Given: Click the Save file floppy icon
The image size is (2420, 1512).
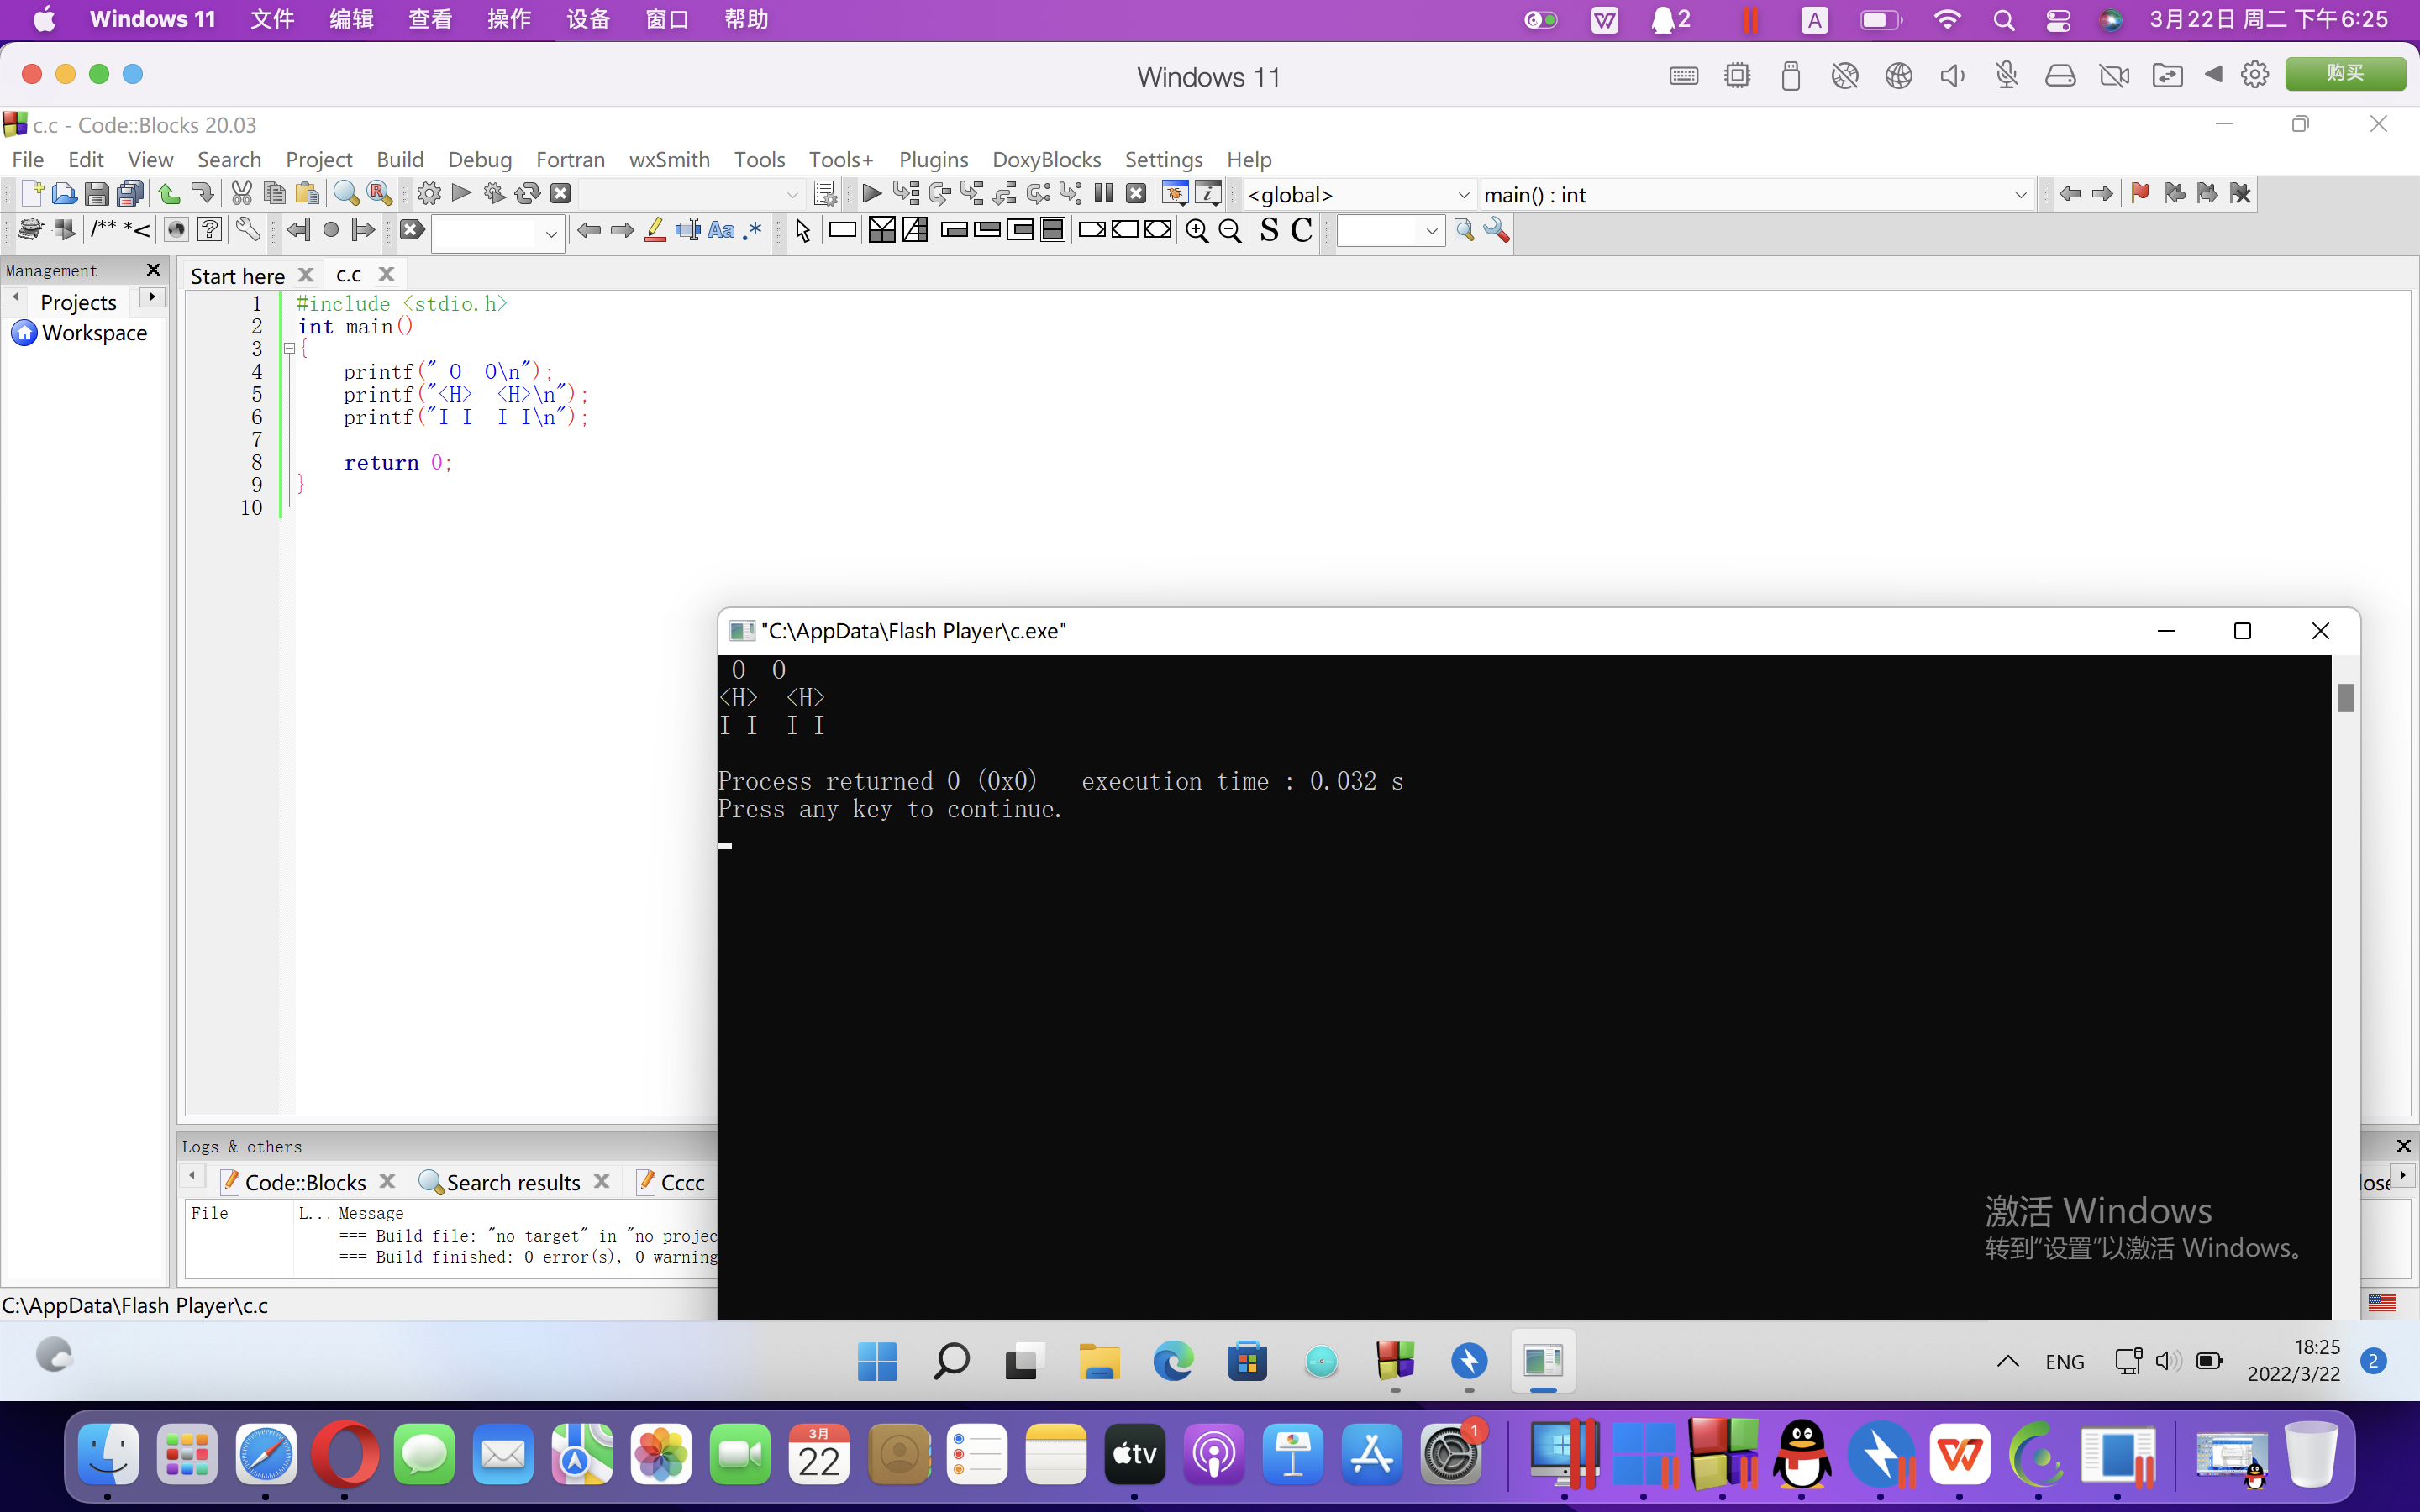Looking at the screenshot, I should (x=96, y=194).
